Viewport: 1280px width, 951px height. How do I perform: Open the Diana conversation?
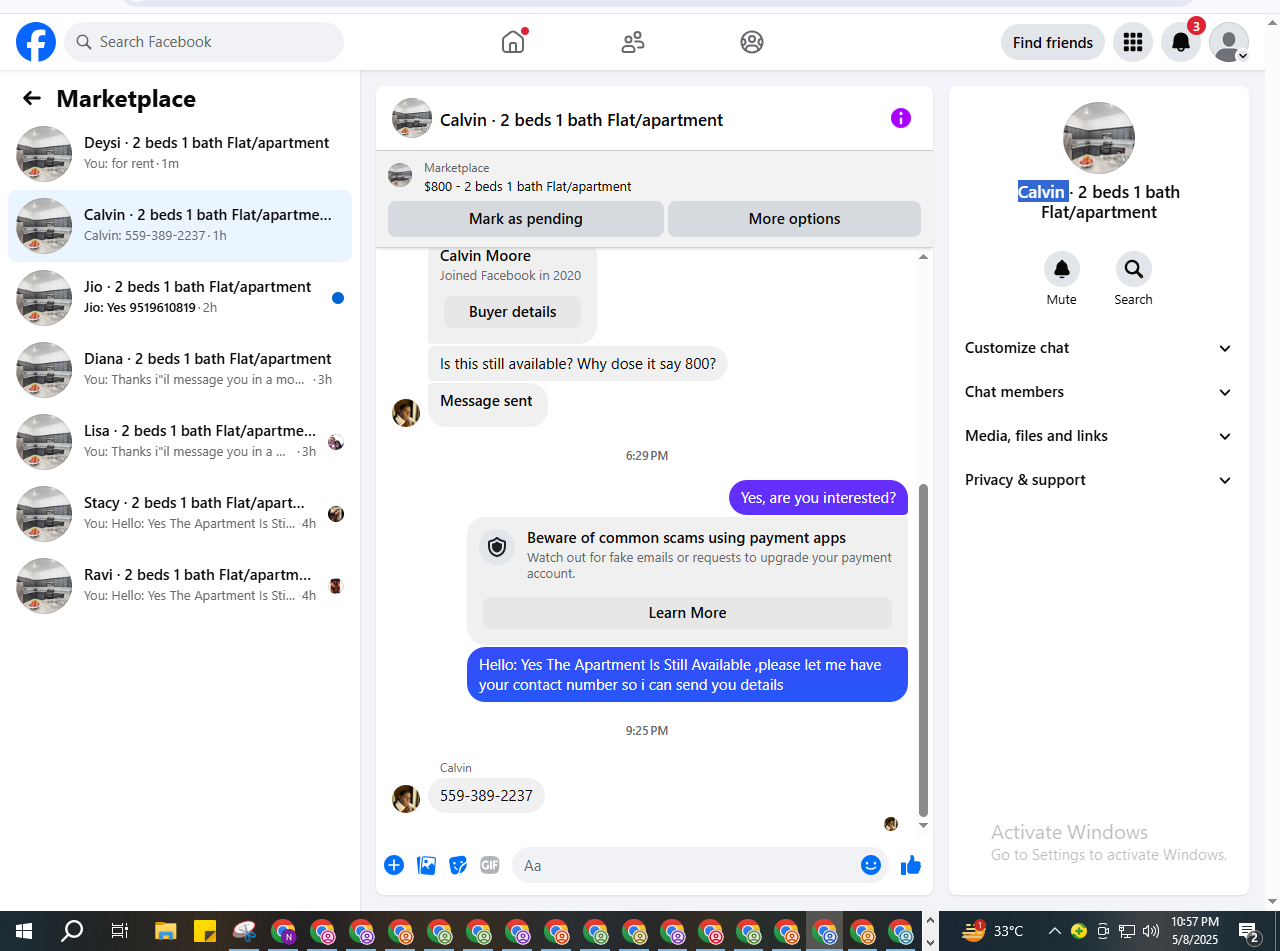point(180,370)
